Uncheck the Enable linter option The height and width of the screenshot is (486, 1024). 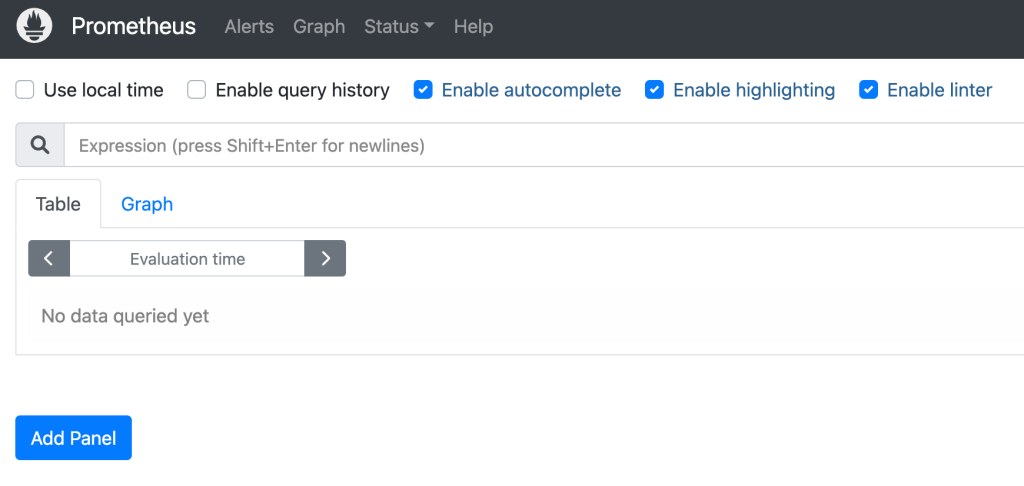869,90
